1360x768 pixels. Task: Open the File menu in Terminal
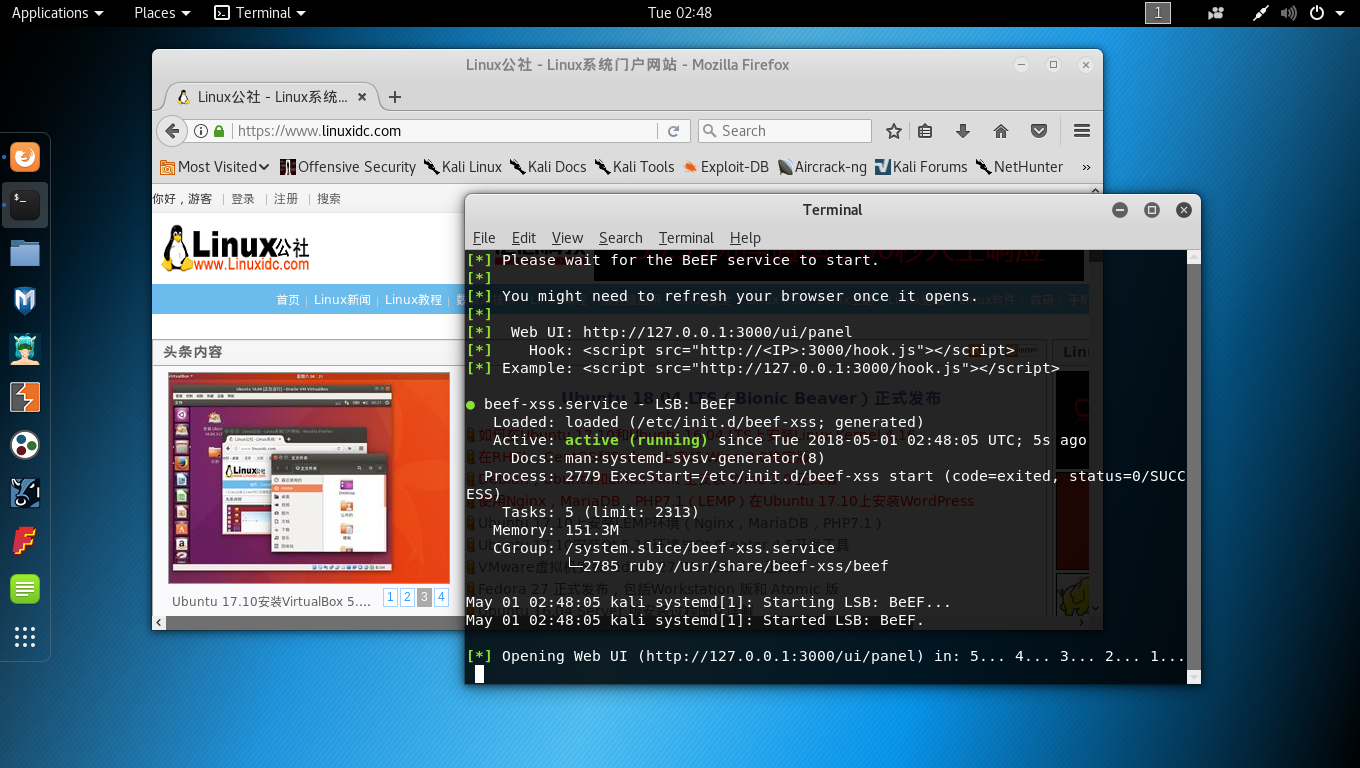click(x=484, y=238)
